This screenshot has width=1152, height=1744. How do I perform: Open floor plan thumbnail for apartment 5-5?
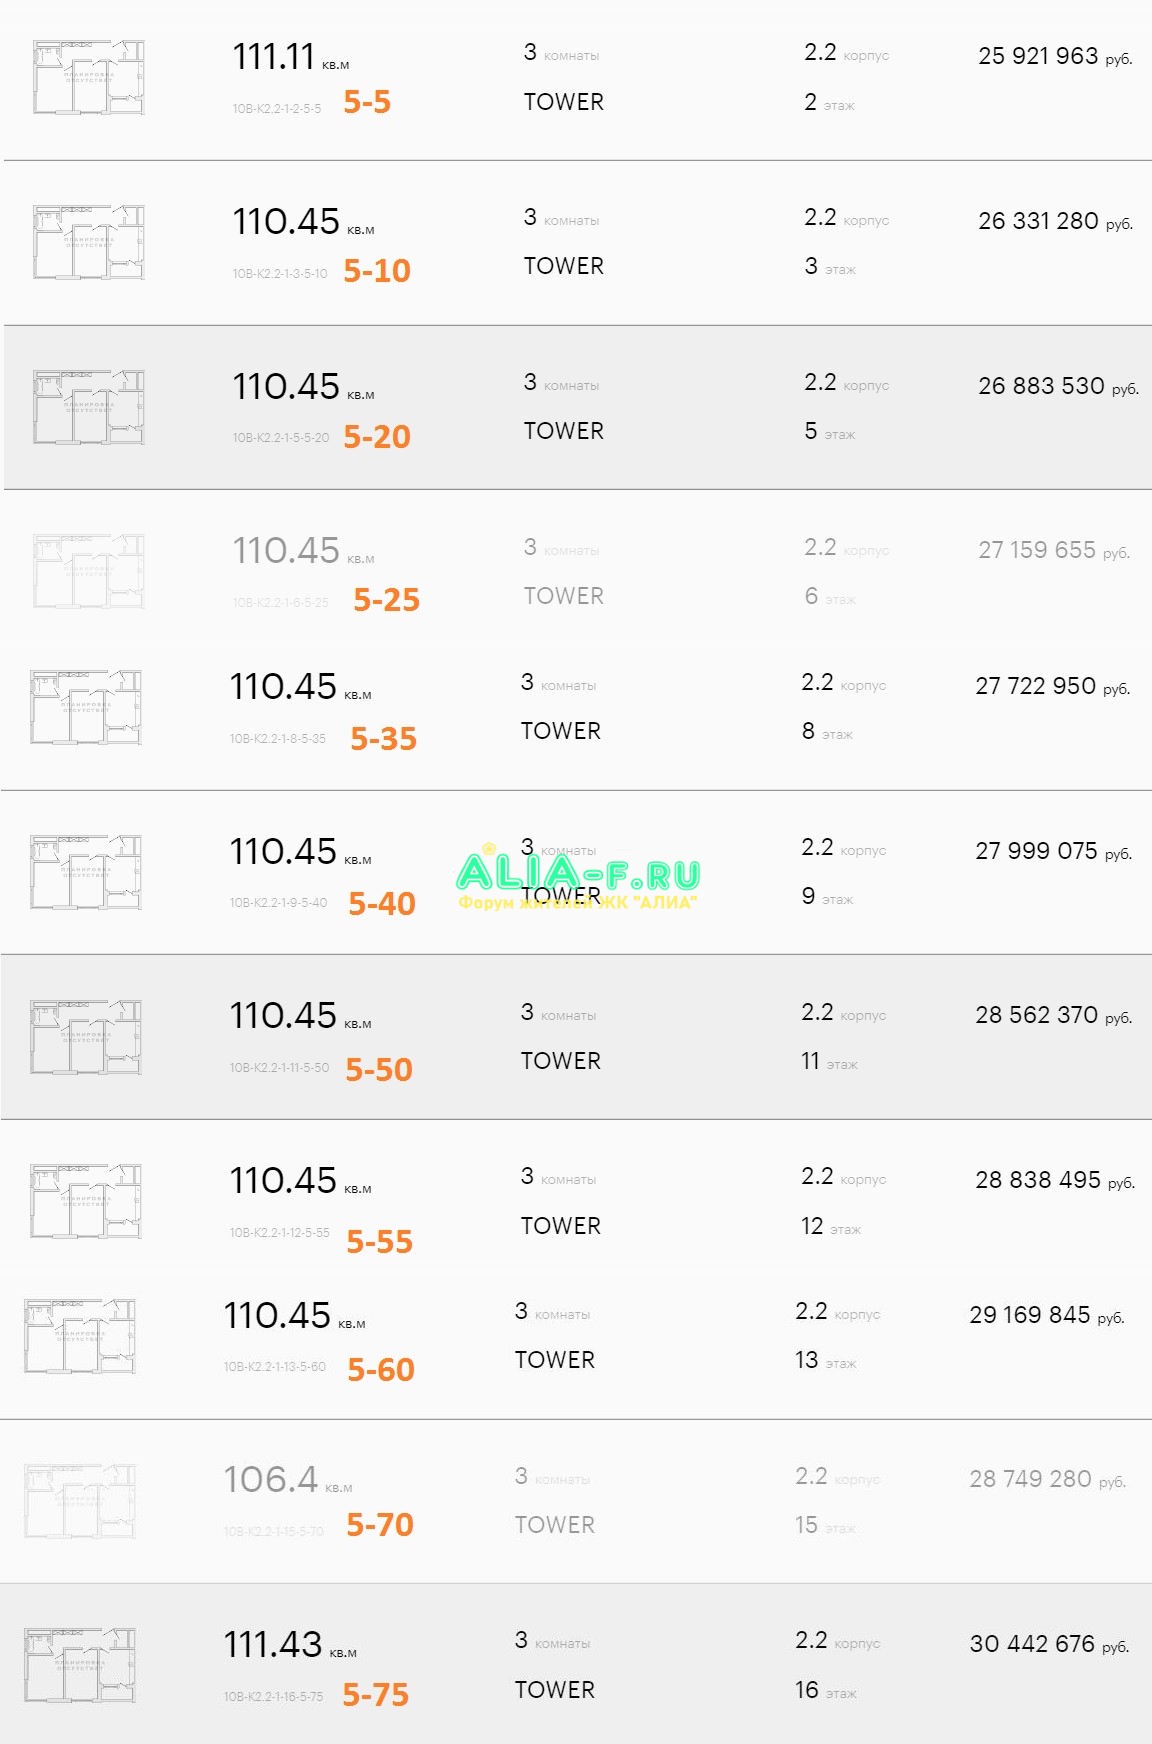pos(89,77)
